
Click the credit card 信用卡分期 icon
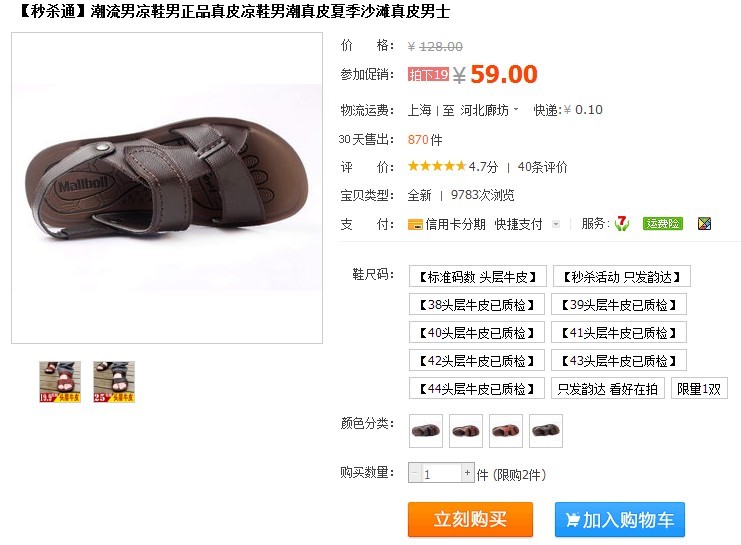point(415,225)
